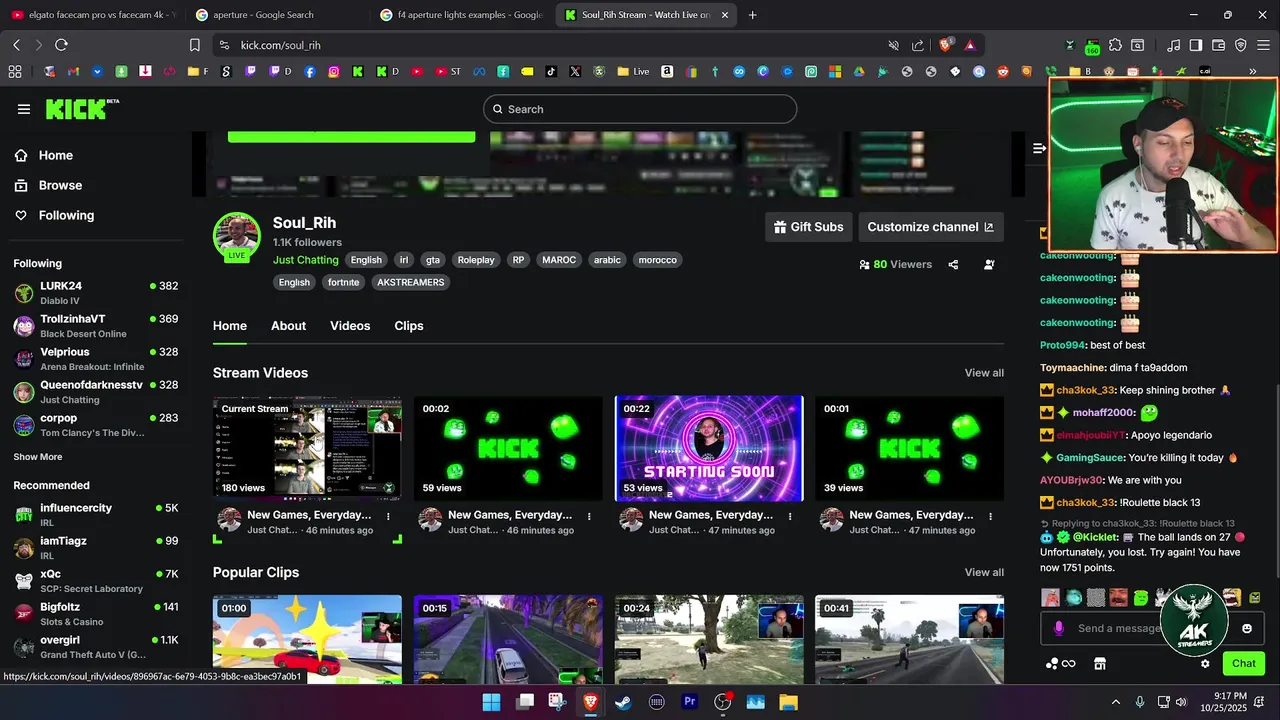Viewport: 1280px width, 720px height.
Task: Show hidden bookmarks with the double chevron
Action: point(1252,72)
